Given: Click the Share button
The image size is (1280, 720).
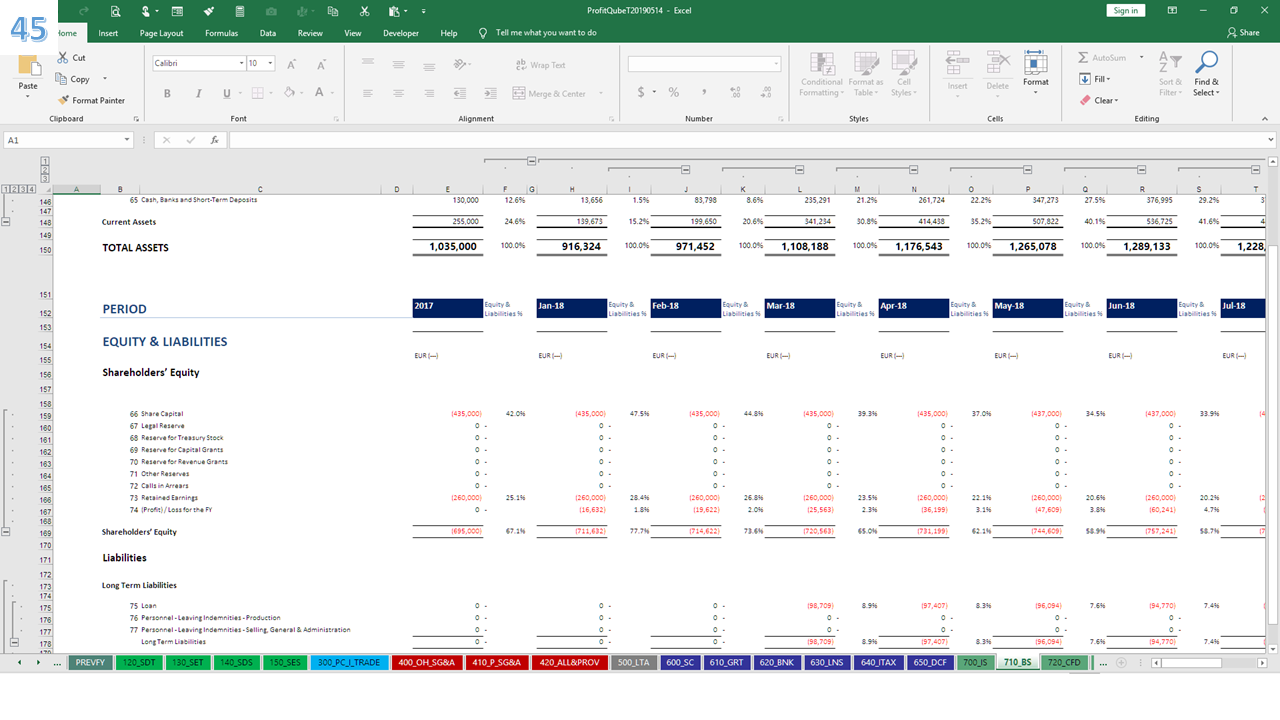Looking at the screenshot, I should click(1243, 33).
